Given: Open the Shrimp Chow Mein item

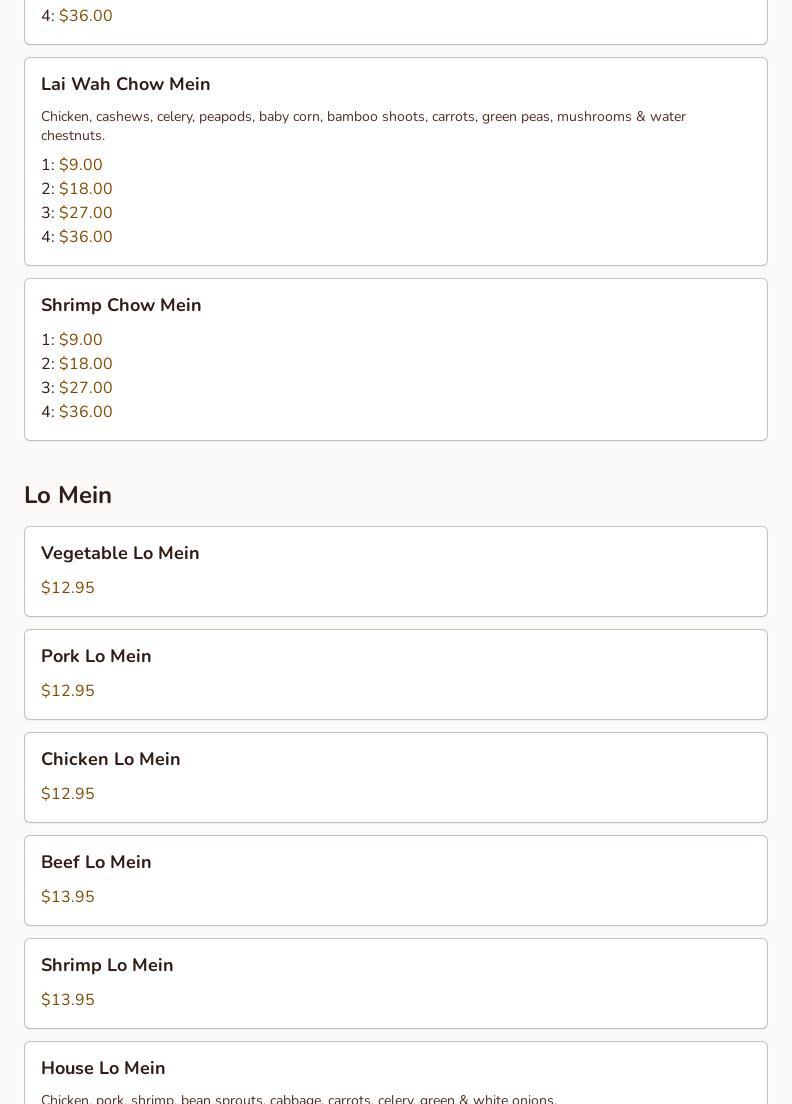Looking at the screenshot, I should (396, 360).
